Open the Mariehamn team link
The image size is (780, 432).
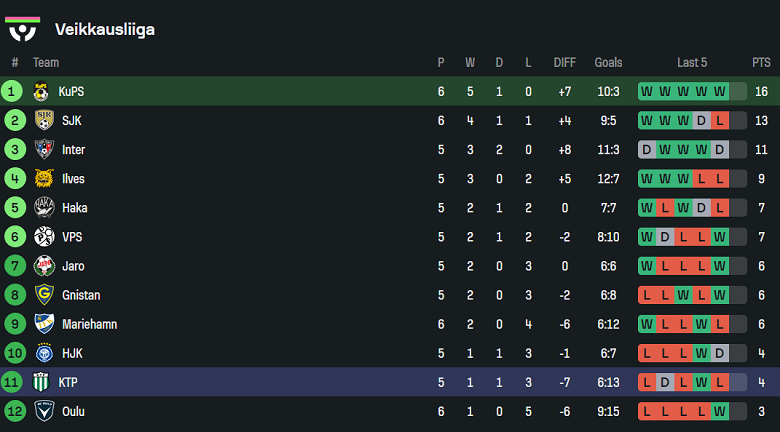(87, 324)
